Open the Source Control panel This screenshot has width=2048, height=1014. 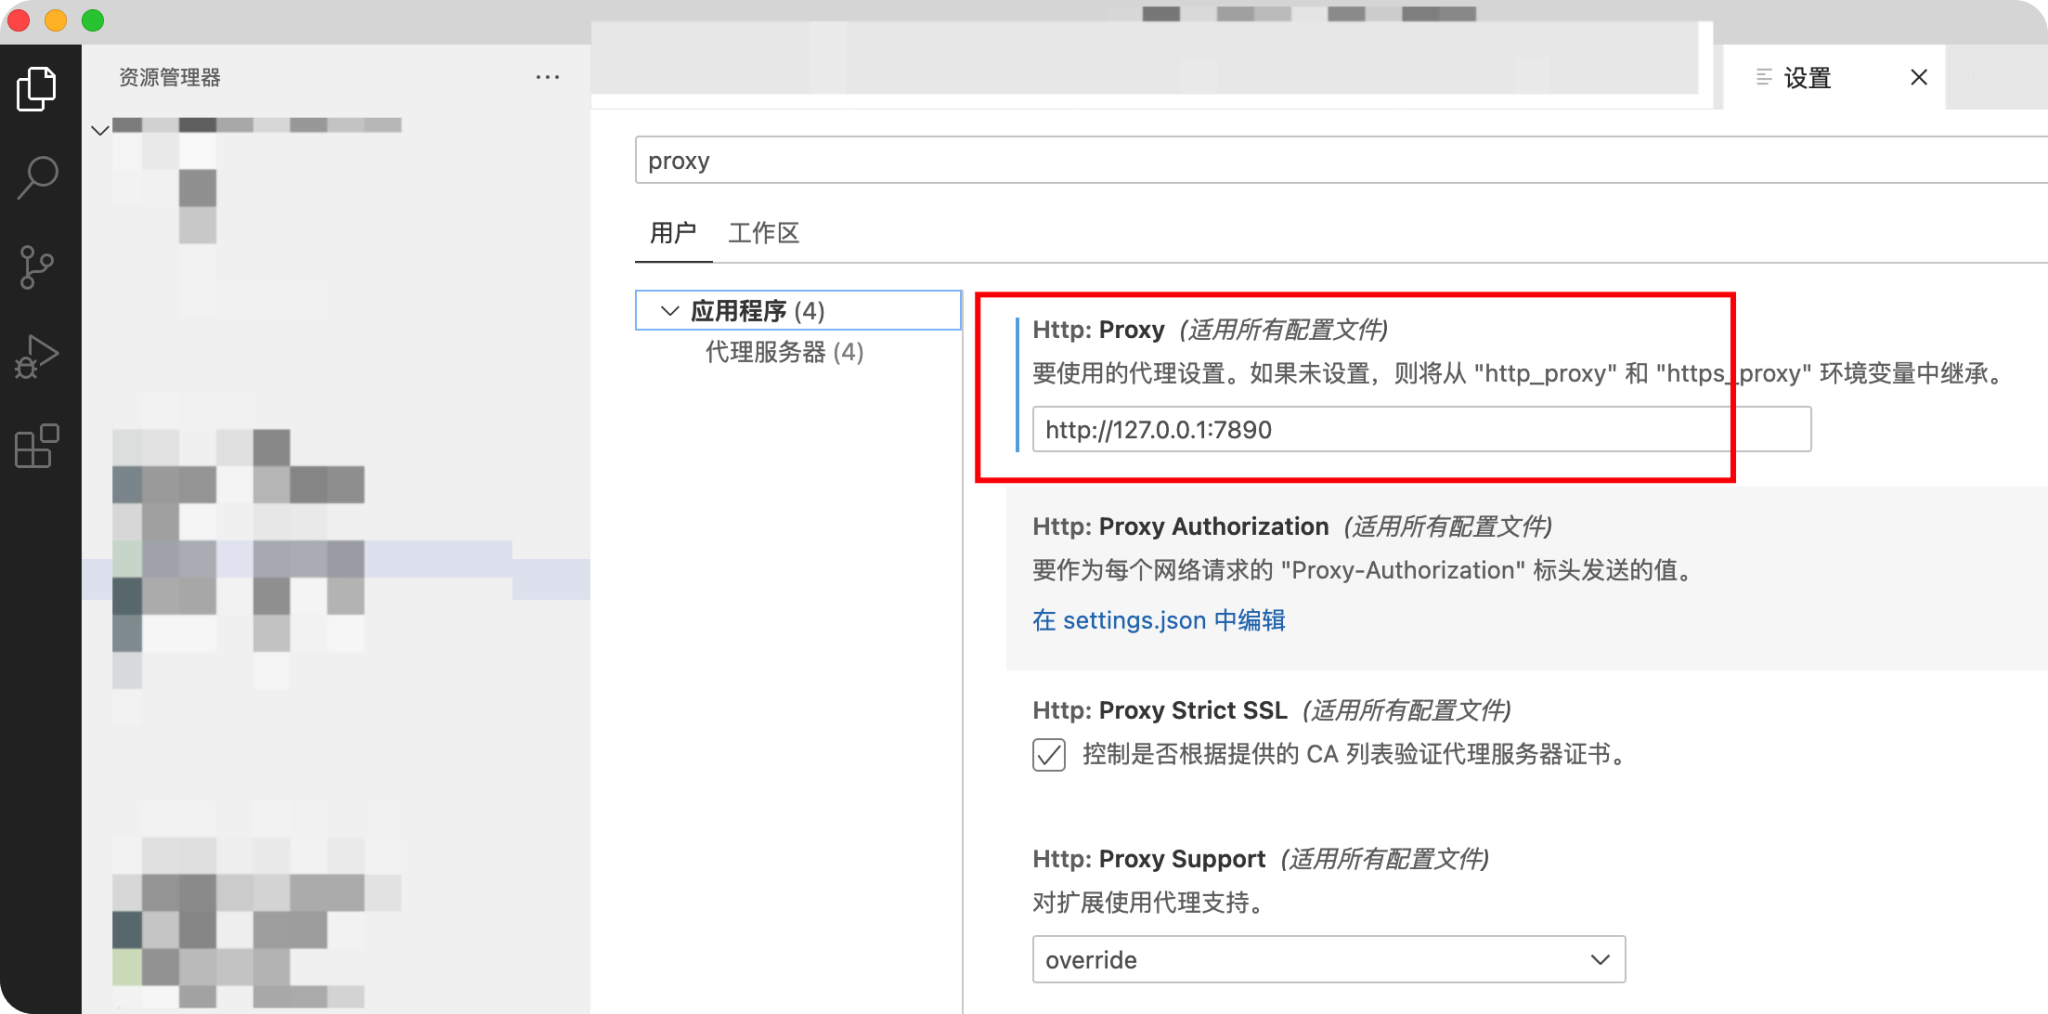[38, 266]
